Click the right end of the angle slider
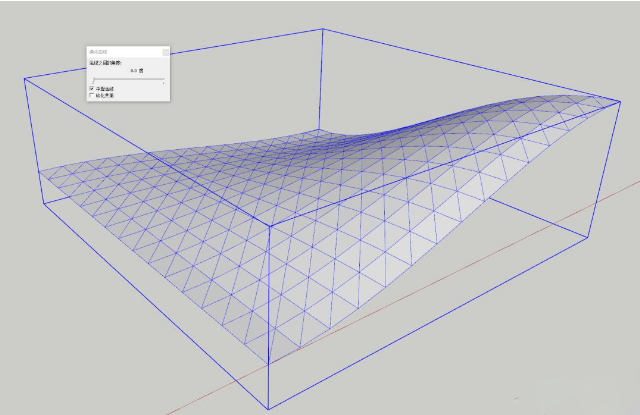This screenshot has height=415, width=640. 163,80
